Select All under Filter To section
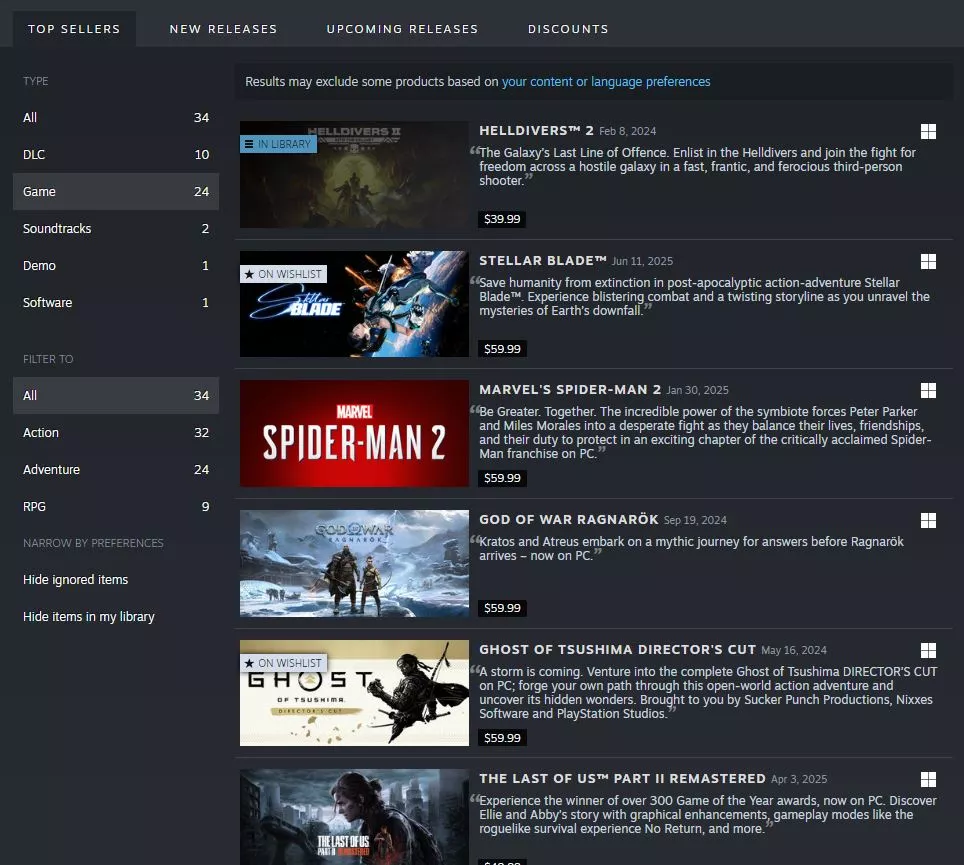This screenshot has height=865, width=964. (x=116, y=395)
